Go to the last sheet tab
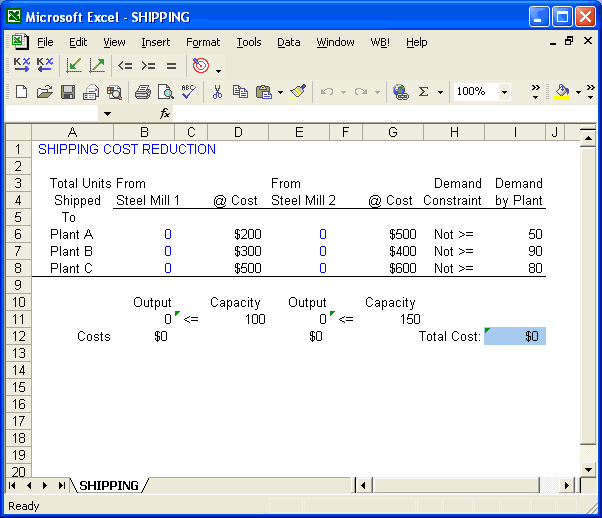The width and height of the screenshot is (602, 518). pos(61,486)
